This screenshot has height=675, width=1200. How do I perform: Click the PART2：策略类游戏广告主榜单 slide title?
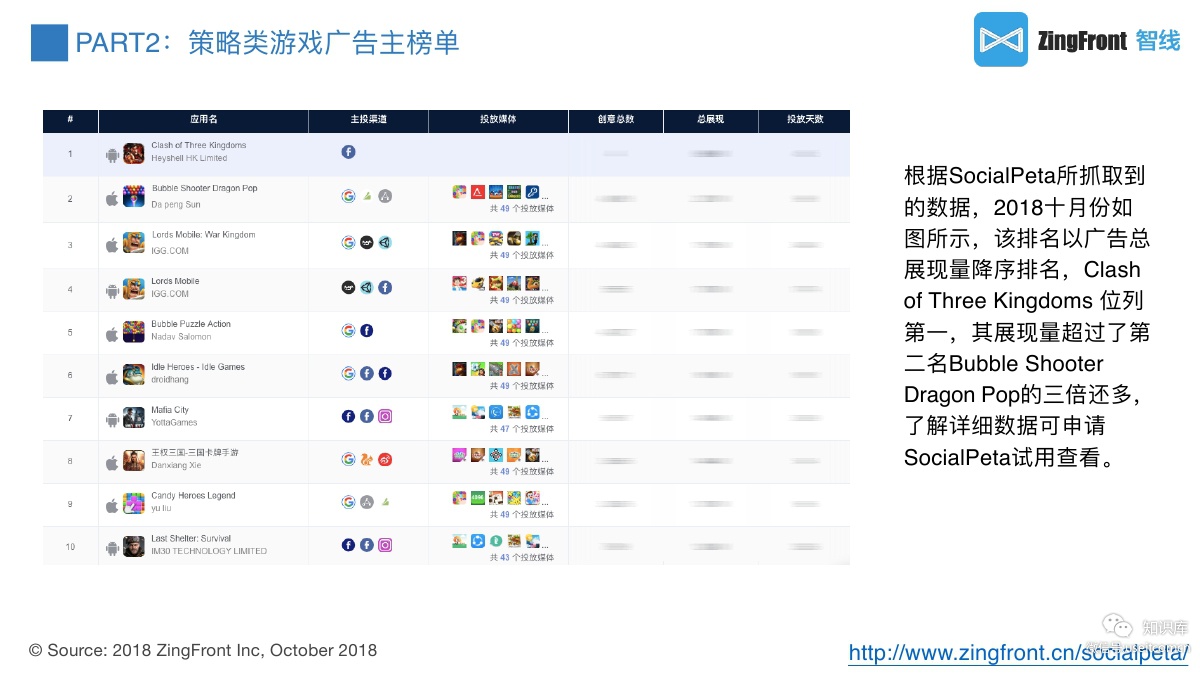point(268,43)
